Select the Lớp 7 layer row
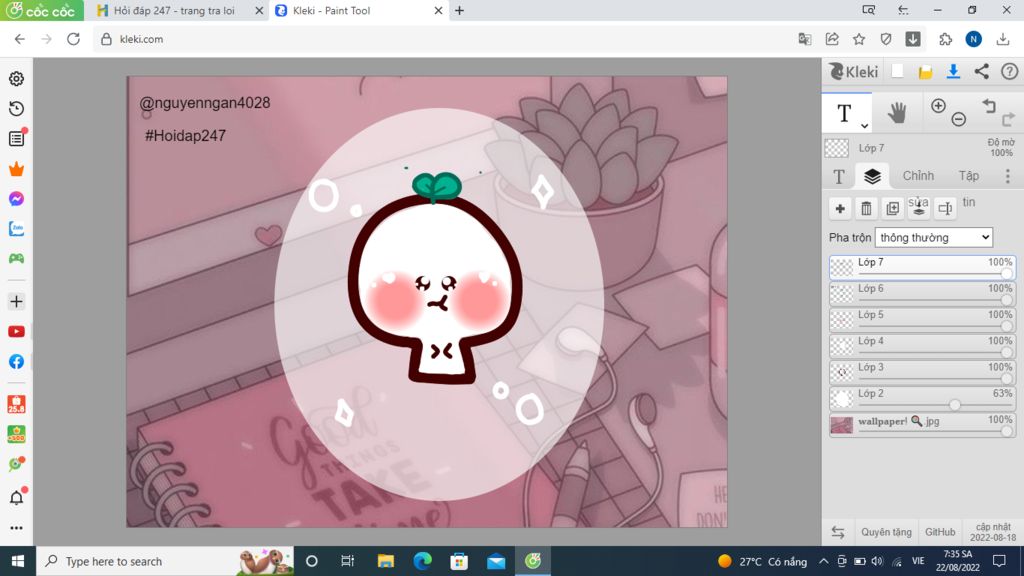Viewport: 1024px width, 576px height. click(x=922, y=268)
